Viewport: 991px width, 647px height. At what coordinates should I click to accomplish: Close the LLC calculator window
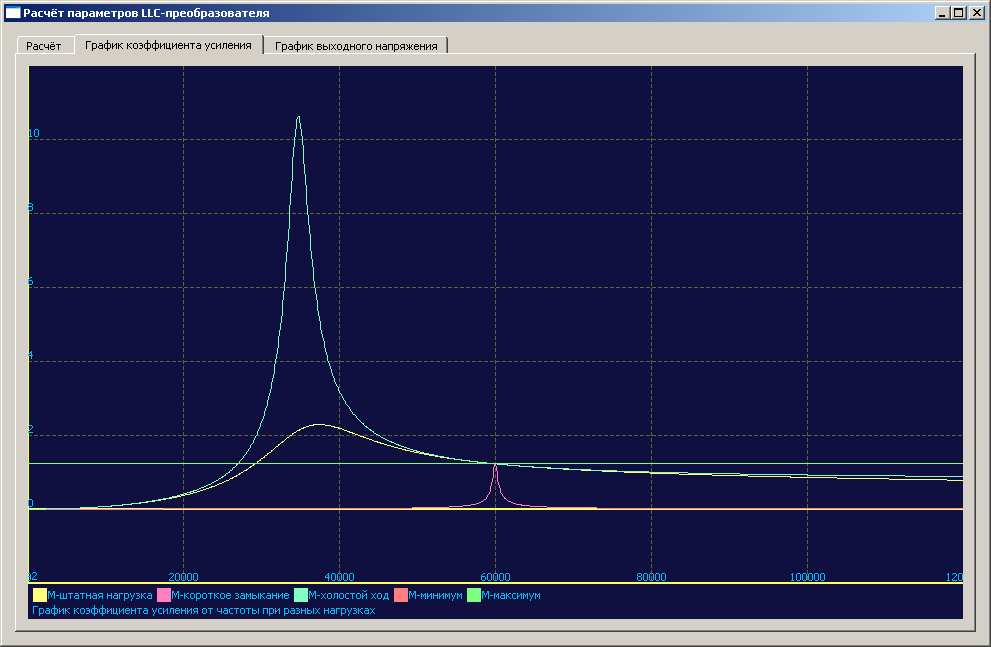[976, 13]
